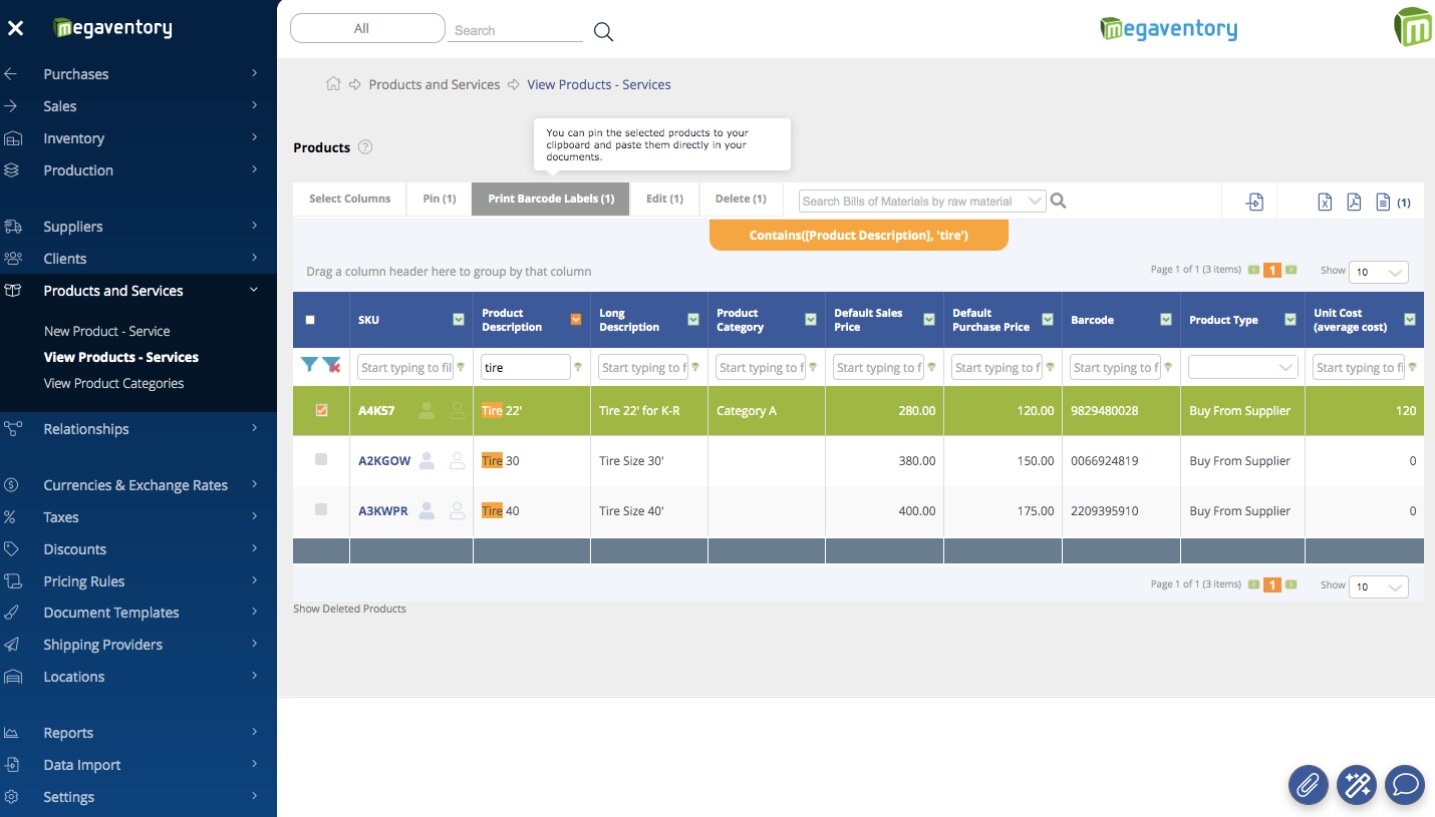The height and width of the screenshot is (817, 1435).
Task: Click the import document arrow icon
Action: coord(1254,202)
